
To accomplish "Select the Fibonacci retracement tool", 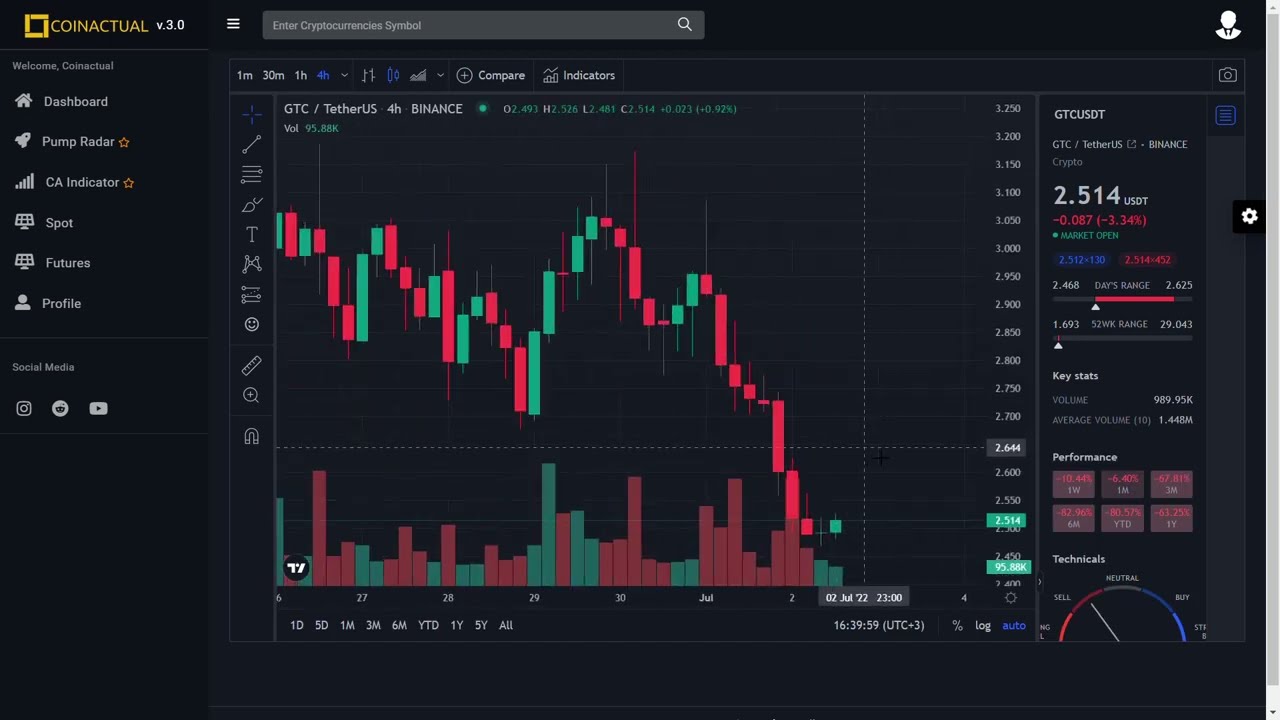I will point(252,175).
